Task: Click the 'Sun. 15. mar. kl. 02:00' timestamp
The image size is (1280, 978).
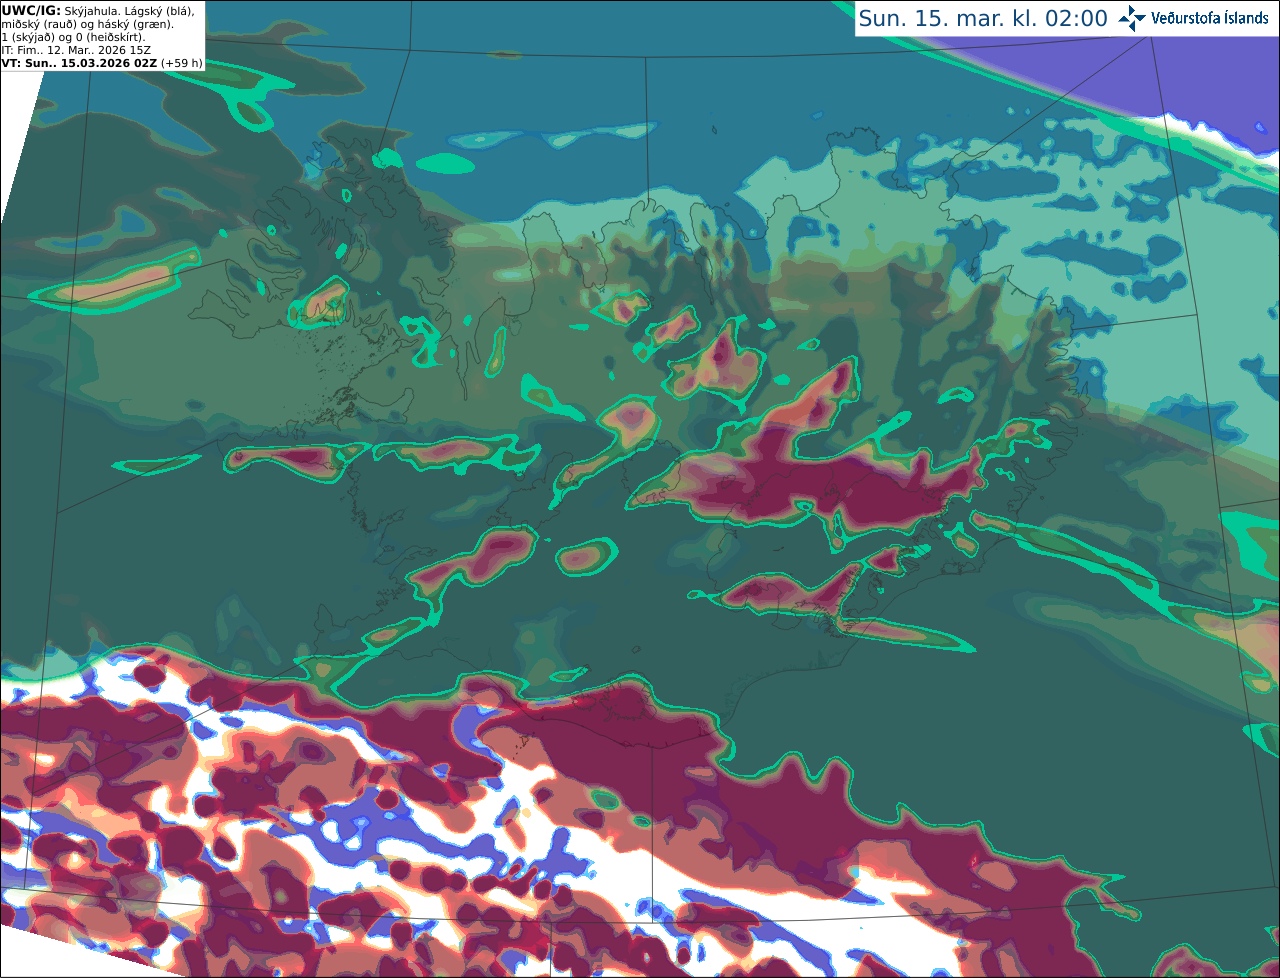Action: (983, 18)
